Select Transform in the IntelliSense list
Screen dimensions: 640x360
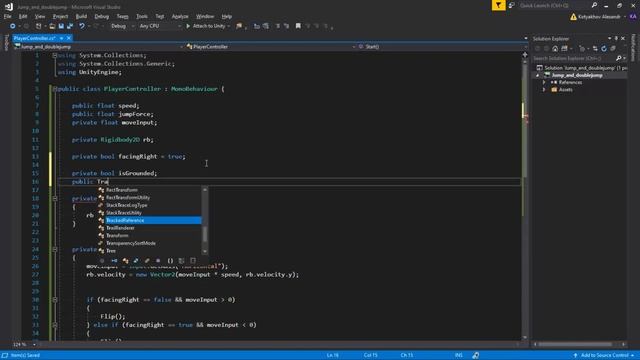pos(117,236)
